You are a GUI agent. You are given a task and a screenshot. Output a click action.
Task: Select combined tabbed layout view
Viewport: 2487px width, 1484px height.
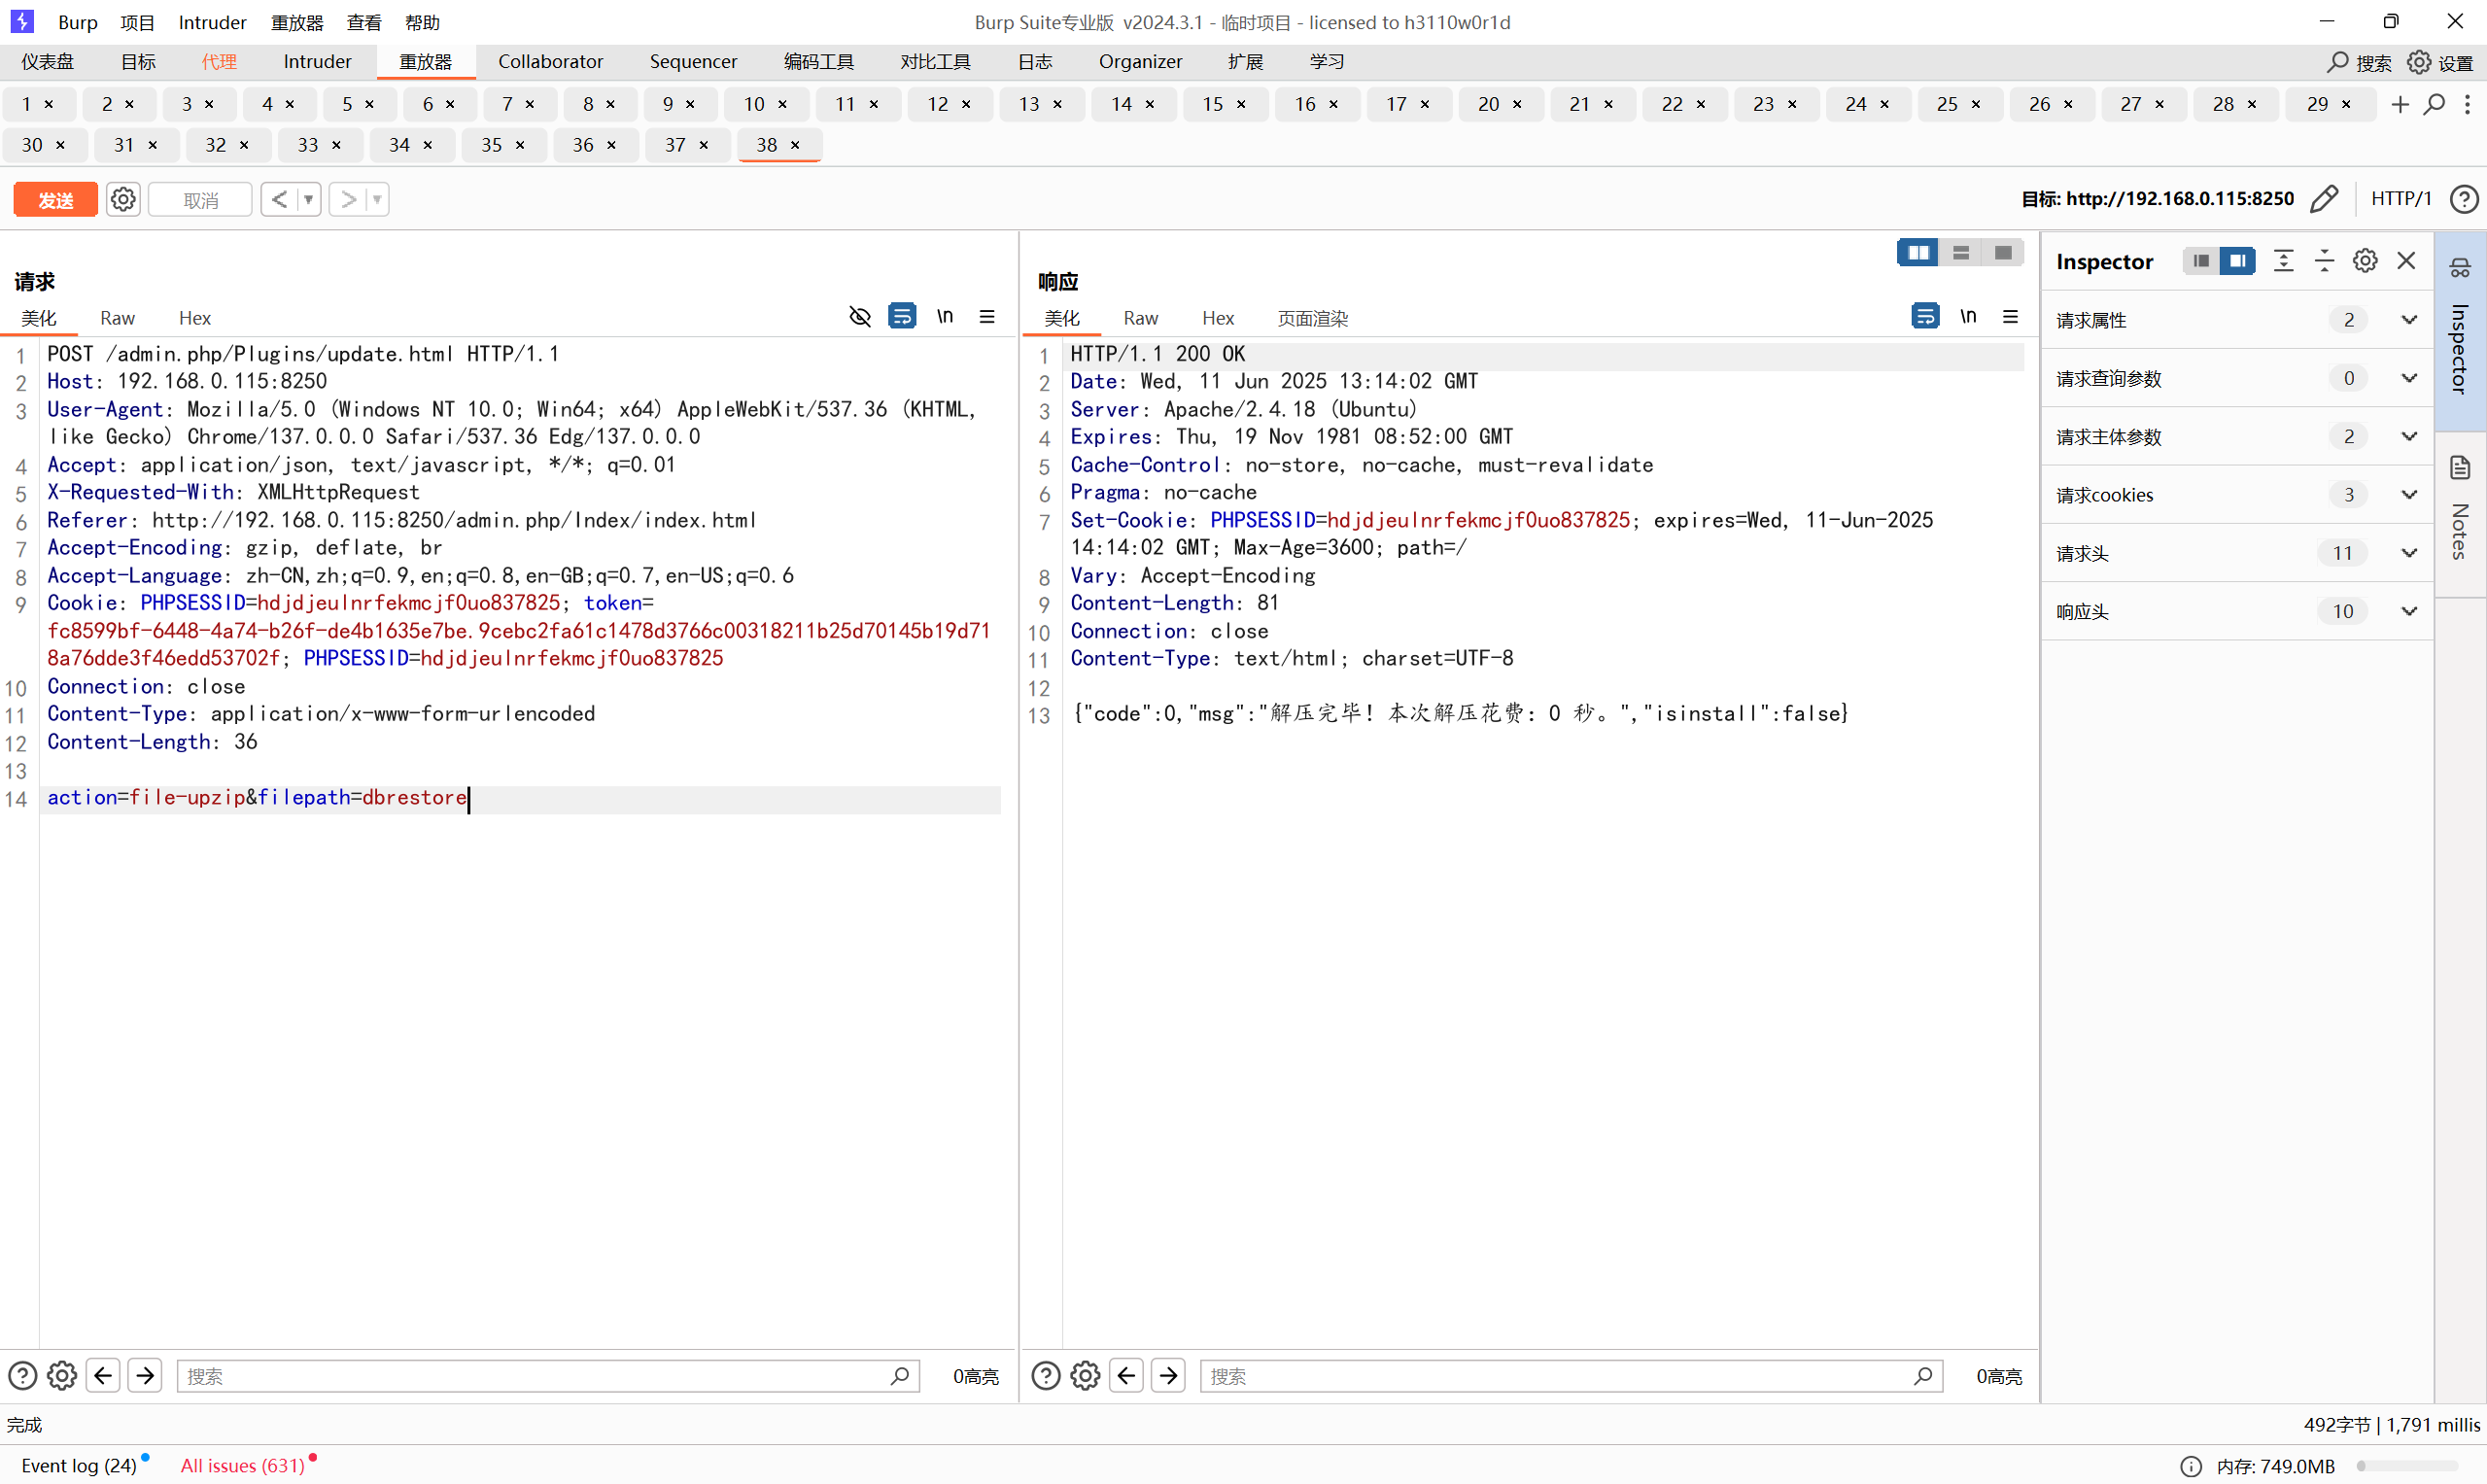(2003, 252)
